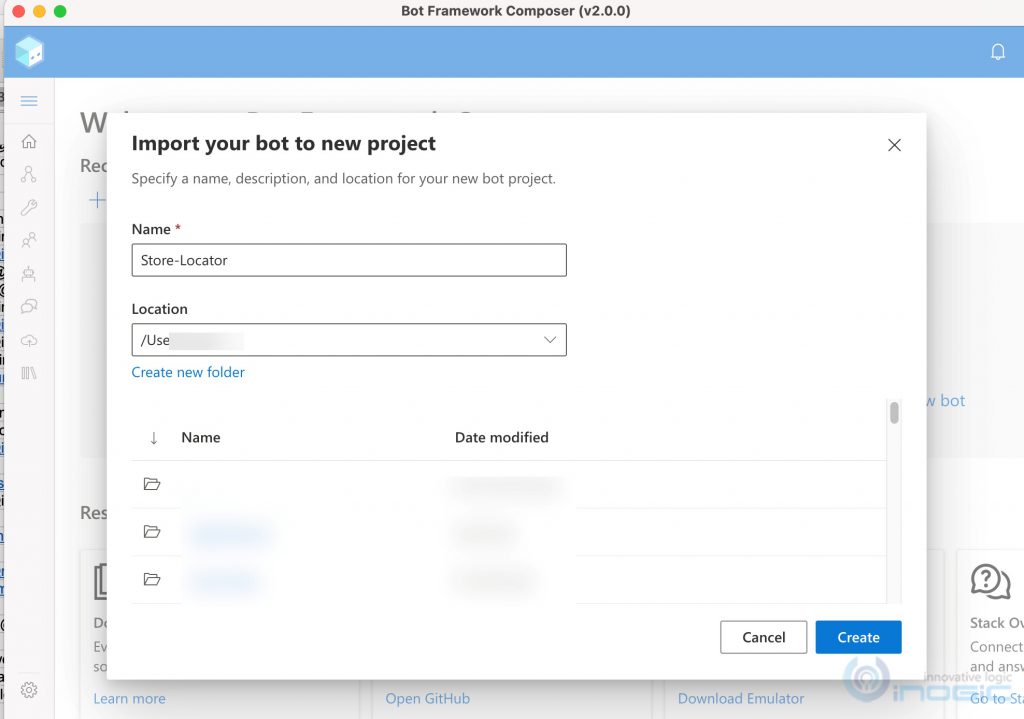Expand the Location dropdown

549,340
